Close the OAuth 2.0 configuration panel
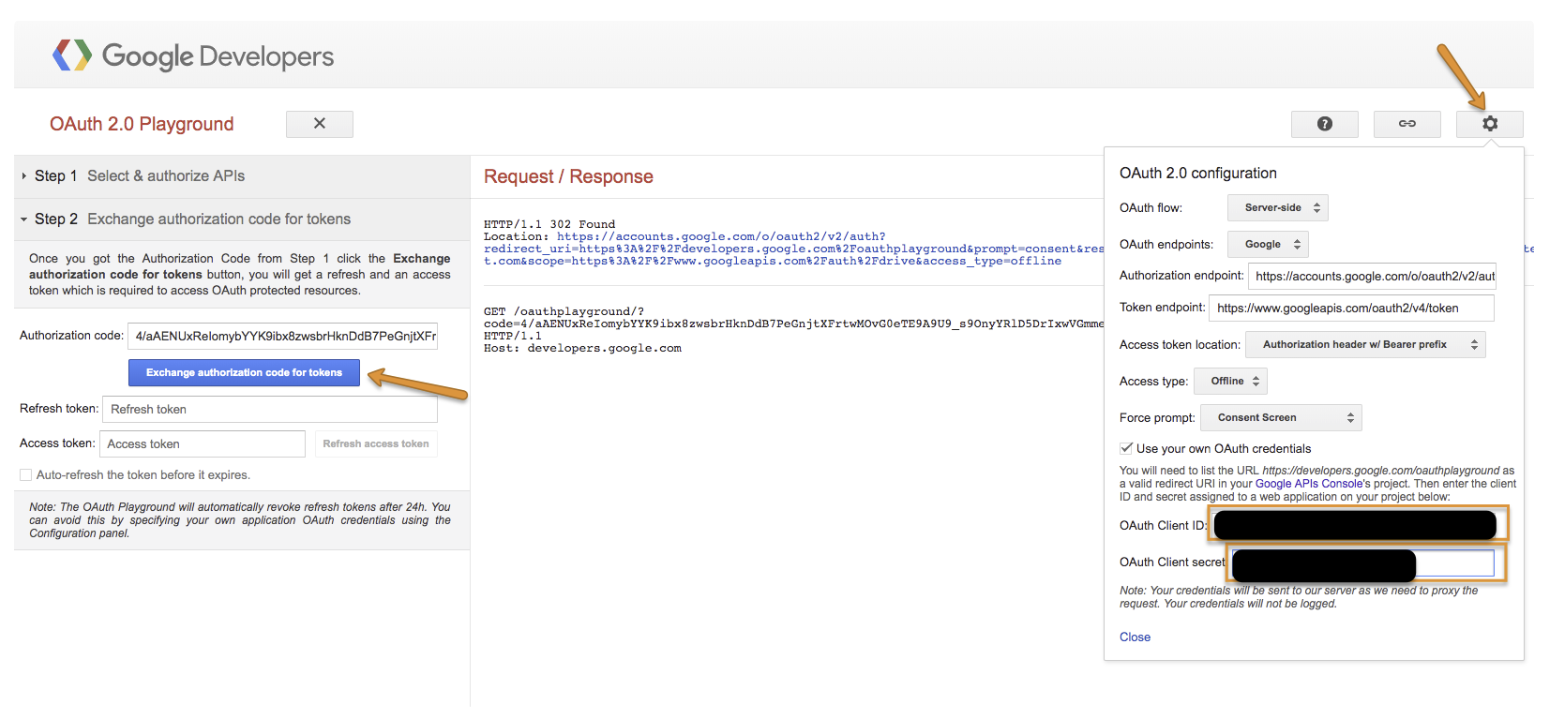 pyautogui.click(x=1135, y=637)
